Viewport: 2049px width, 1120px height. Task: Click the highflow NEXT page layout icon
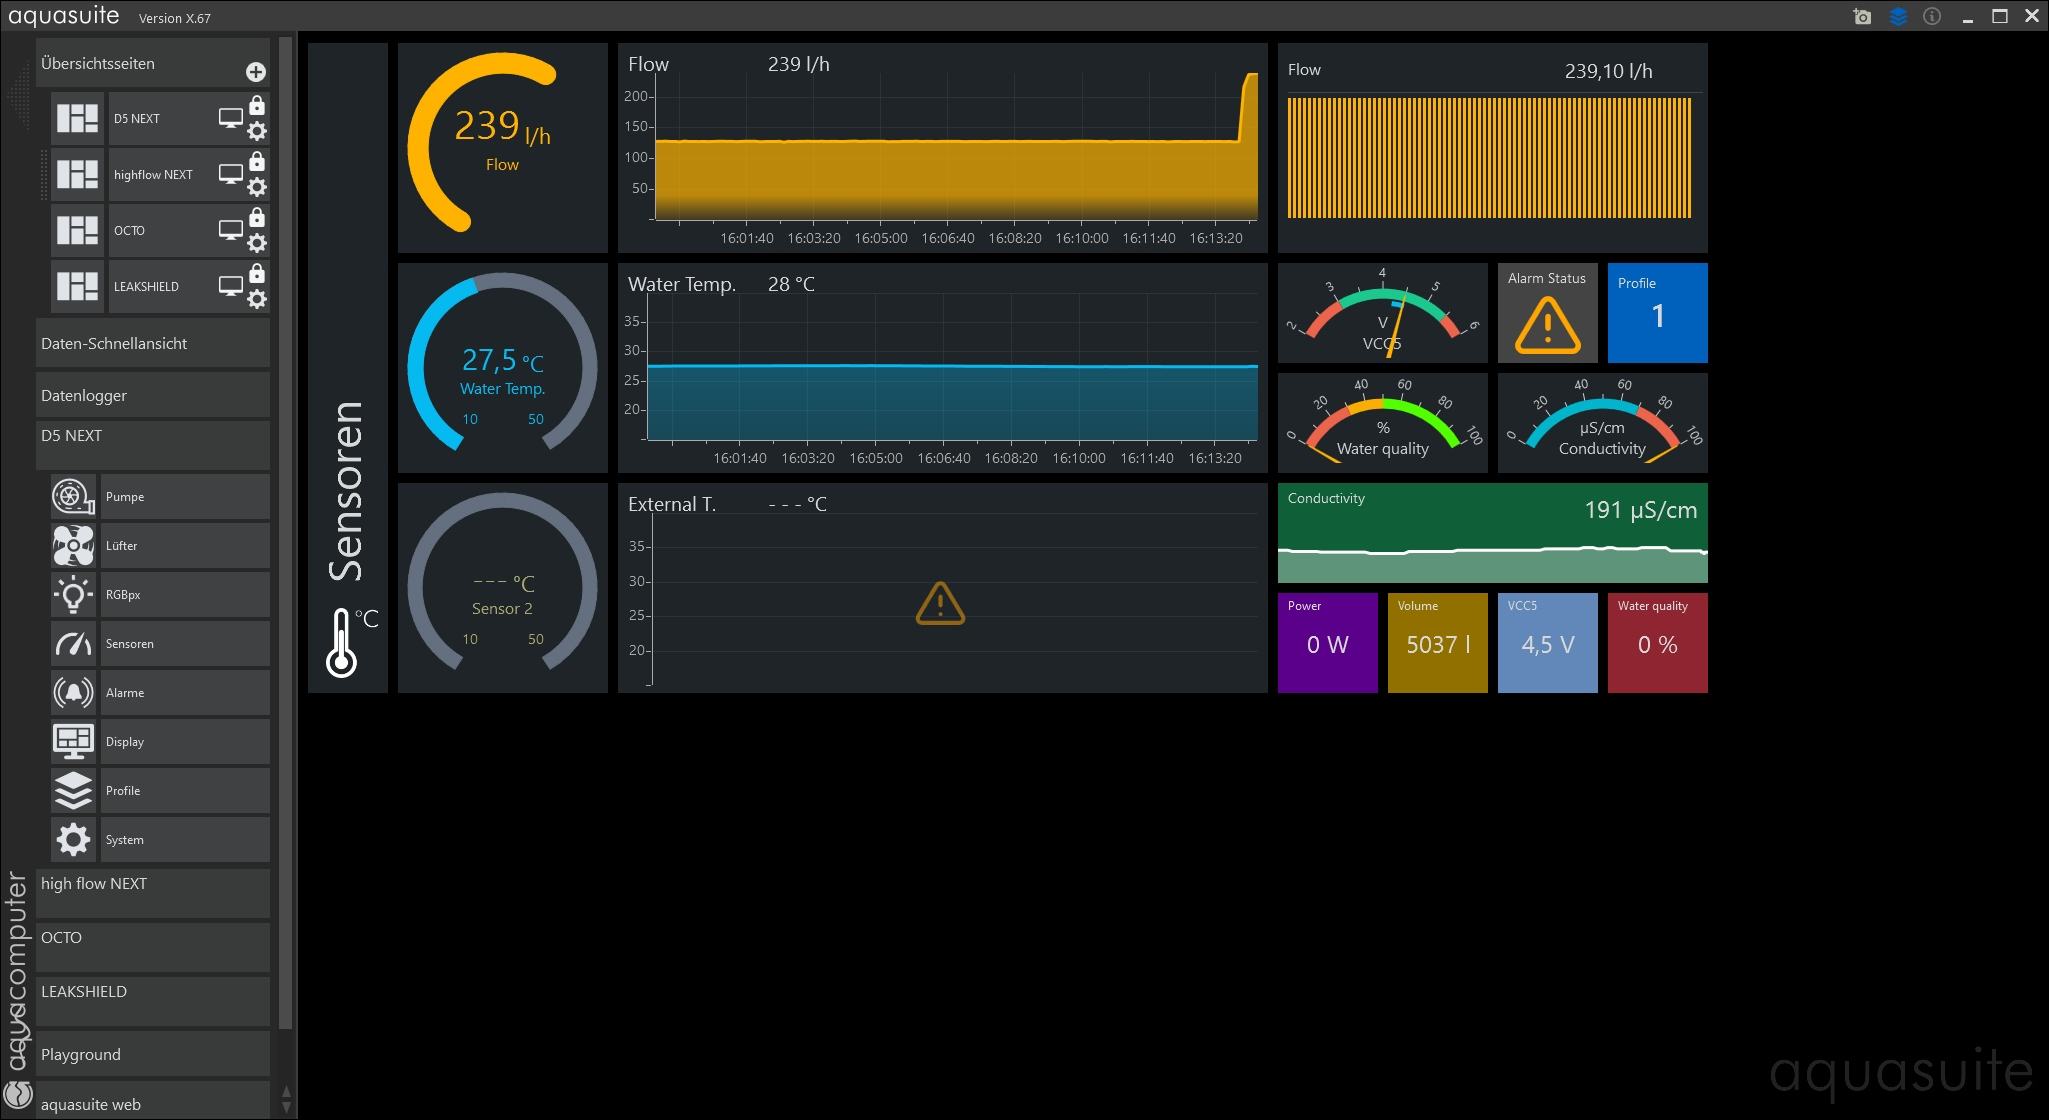[x=77, y=174]
